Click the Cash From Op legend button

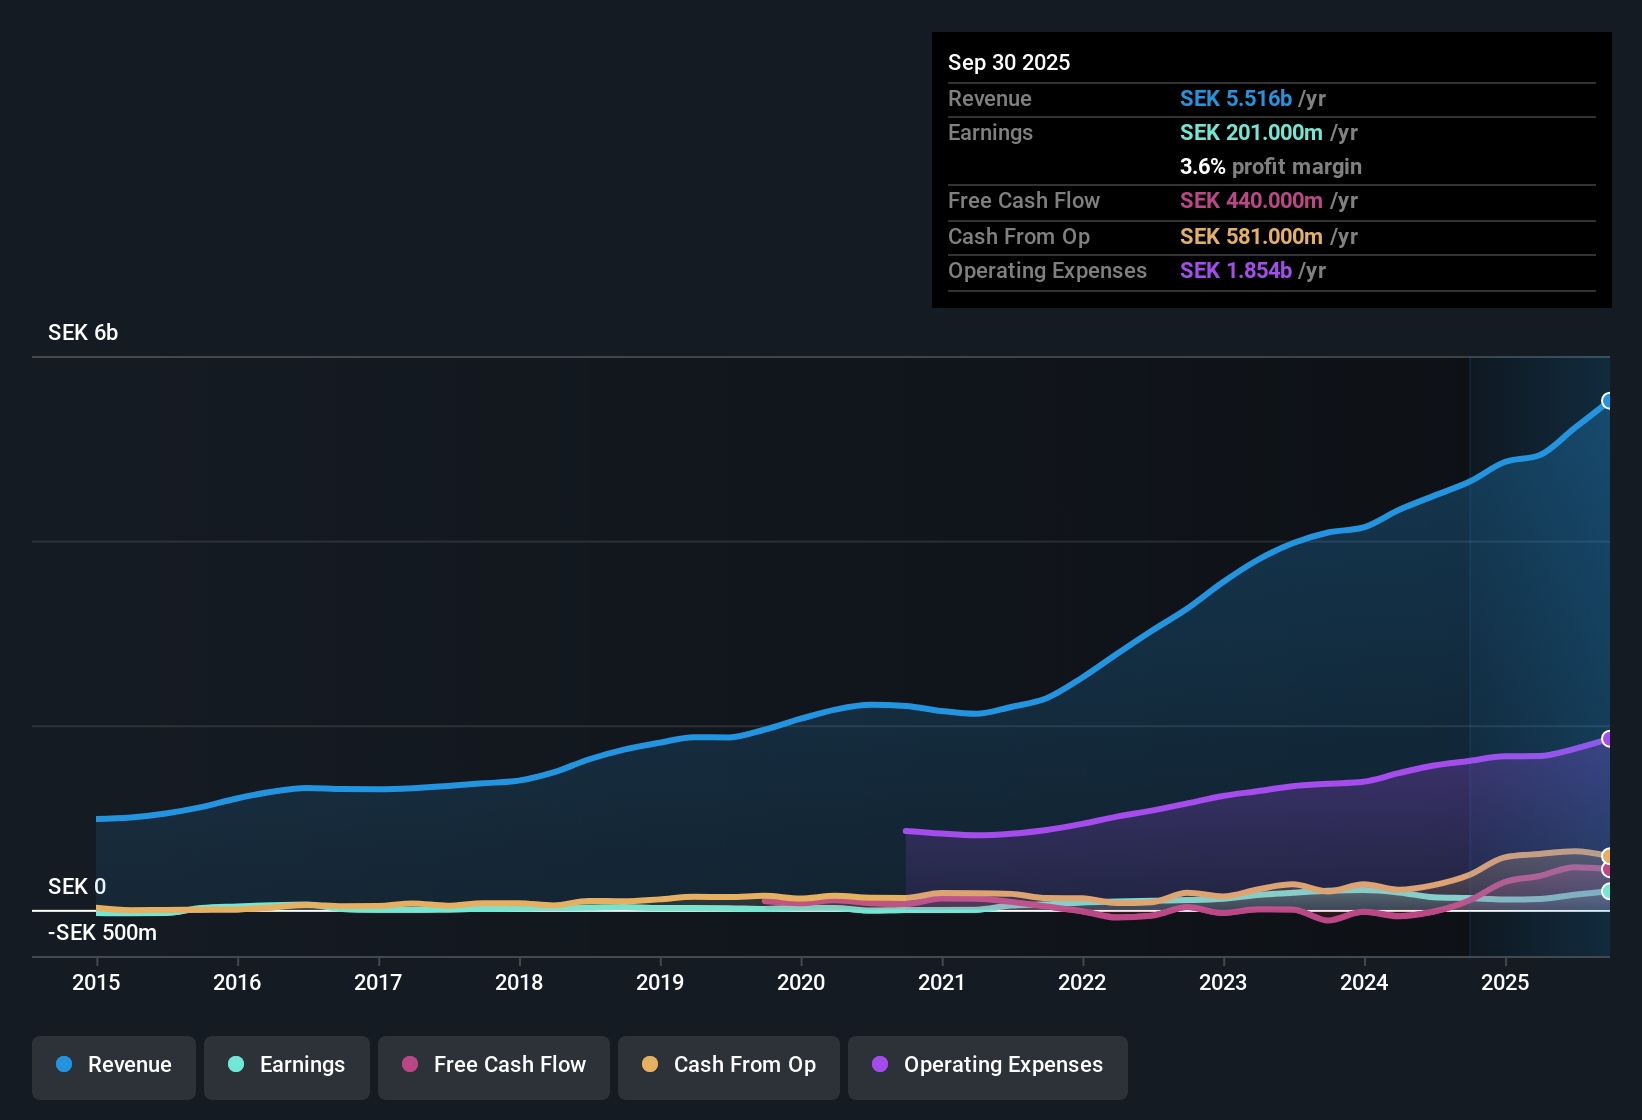click(728, 1065)
